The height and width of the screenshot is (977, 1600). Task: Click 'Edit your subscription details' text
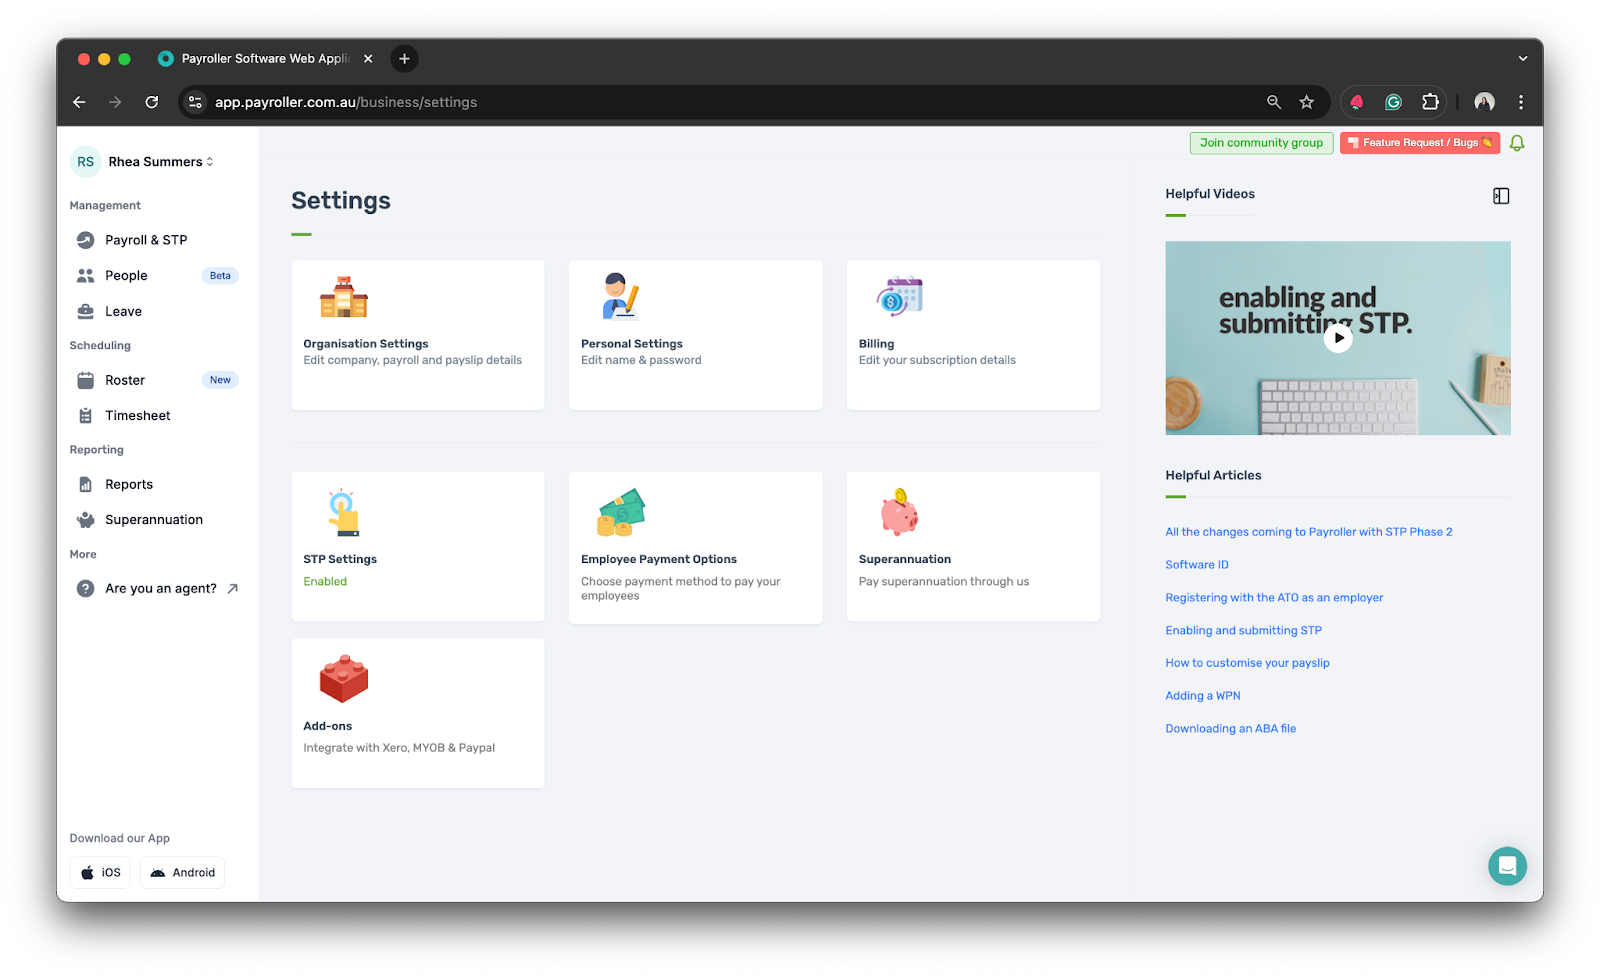point(937,360)
